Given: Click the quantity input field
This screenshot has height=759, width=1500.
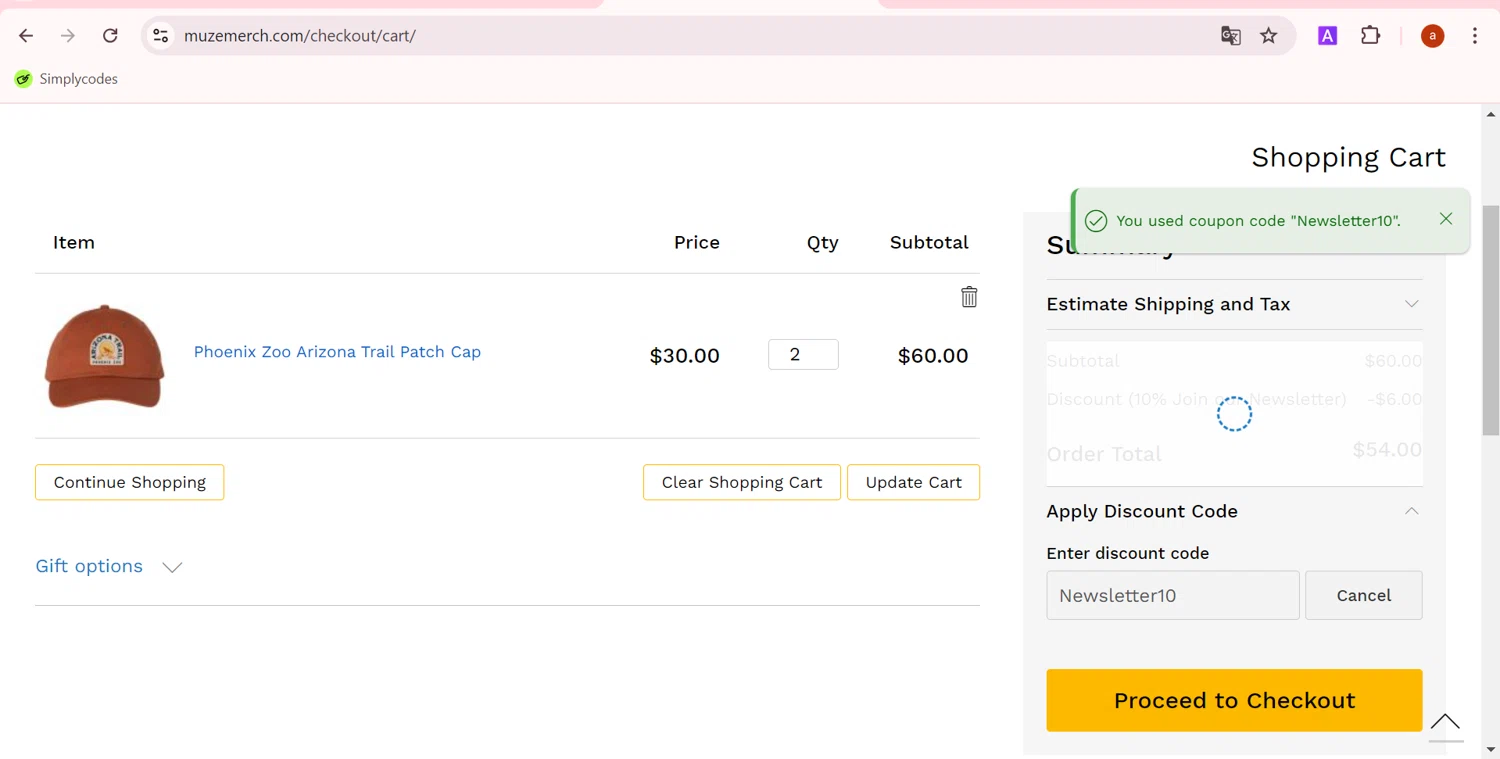Looking at the screenshot, I should (803, 355).
